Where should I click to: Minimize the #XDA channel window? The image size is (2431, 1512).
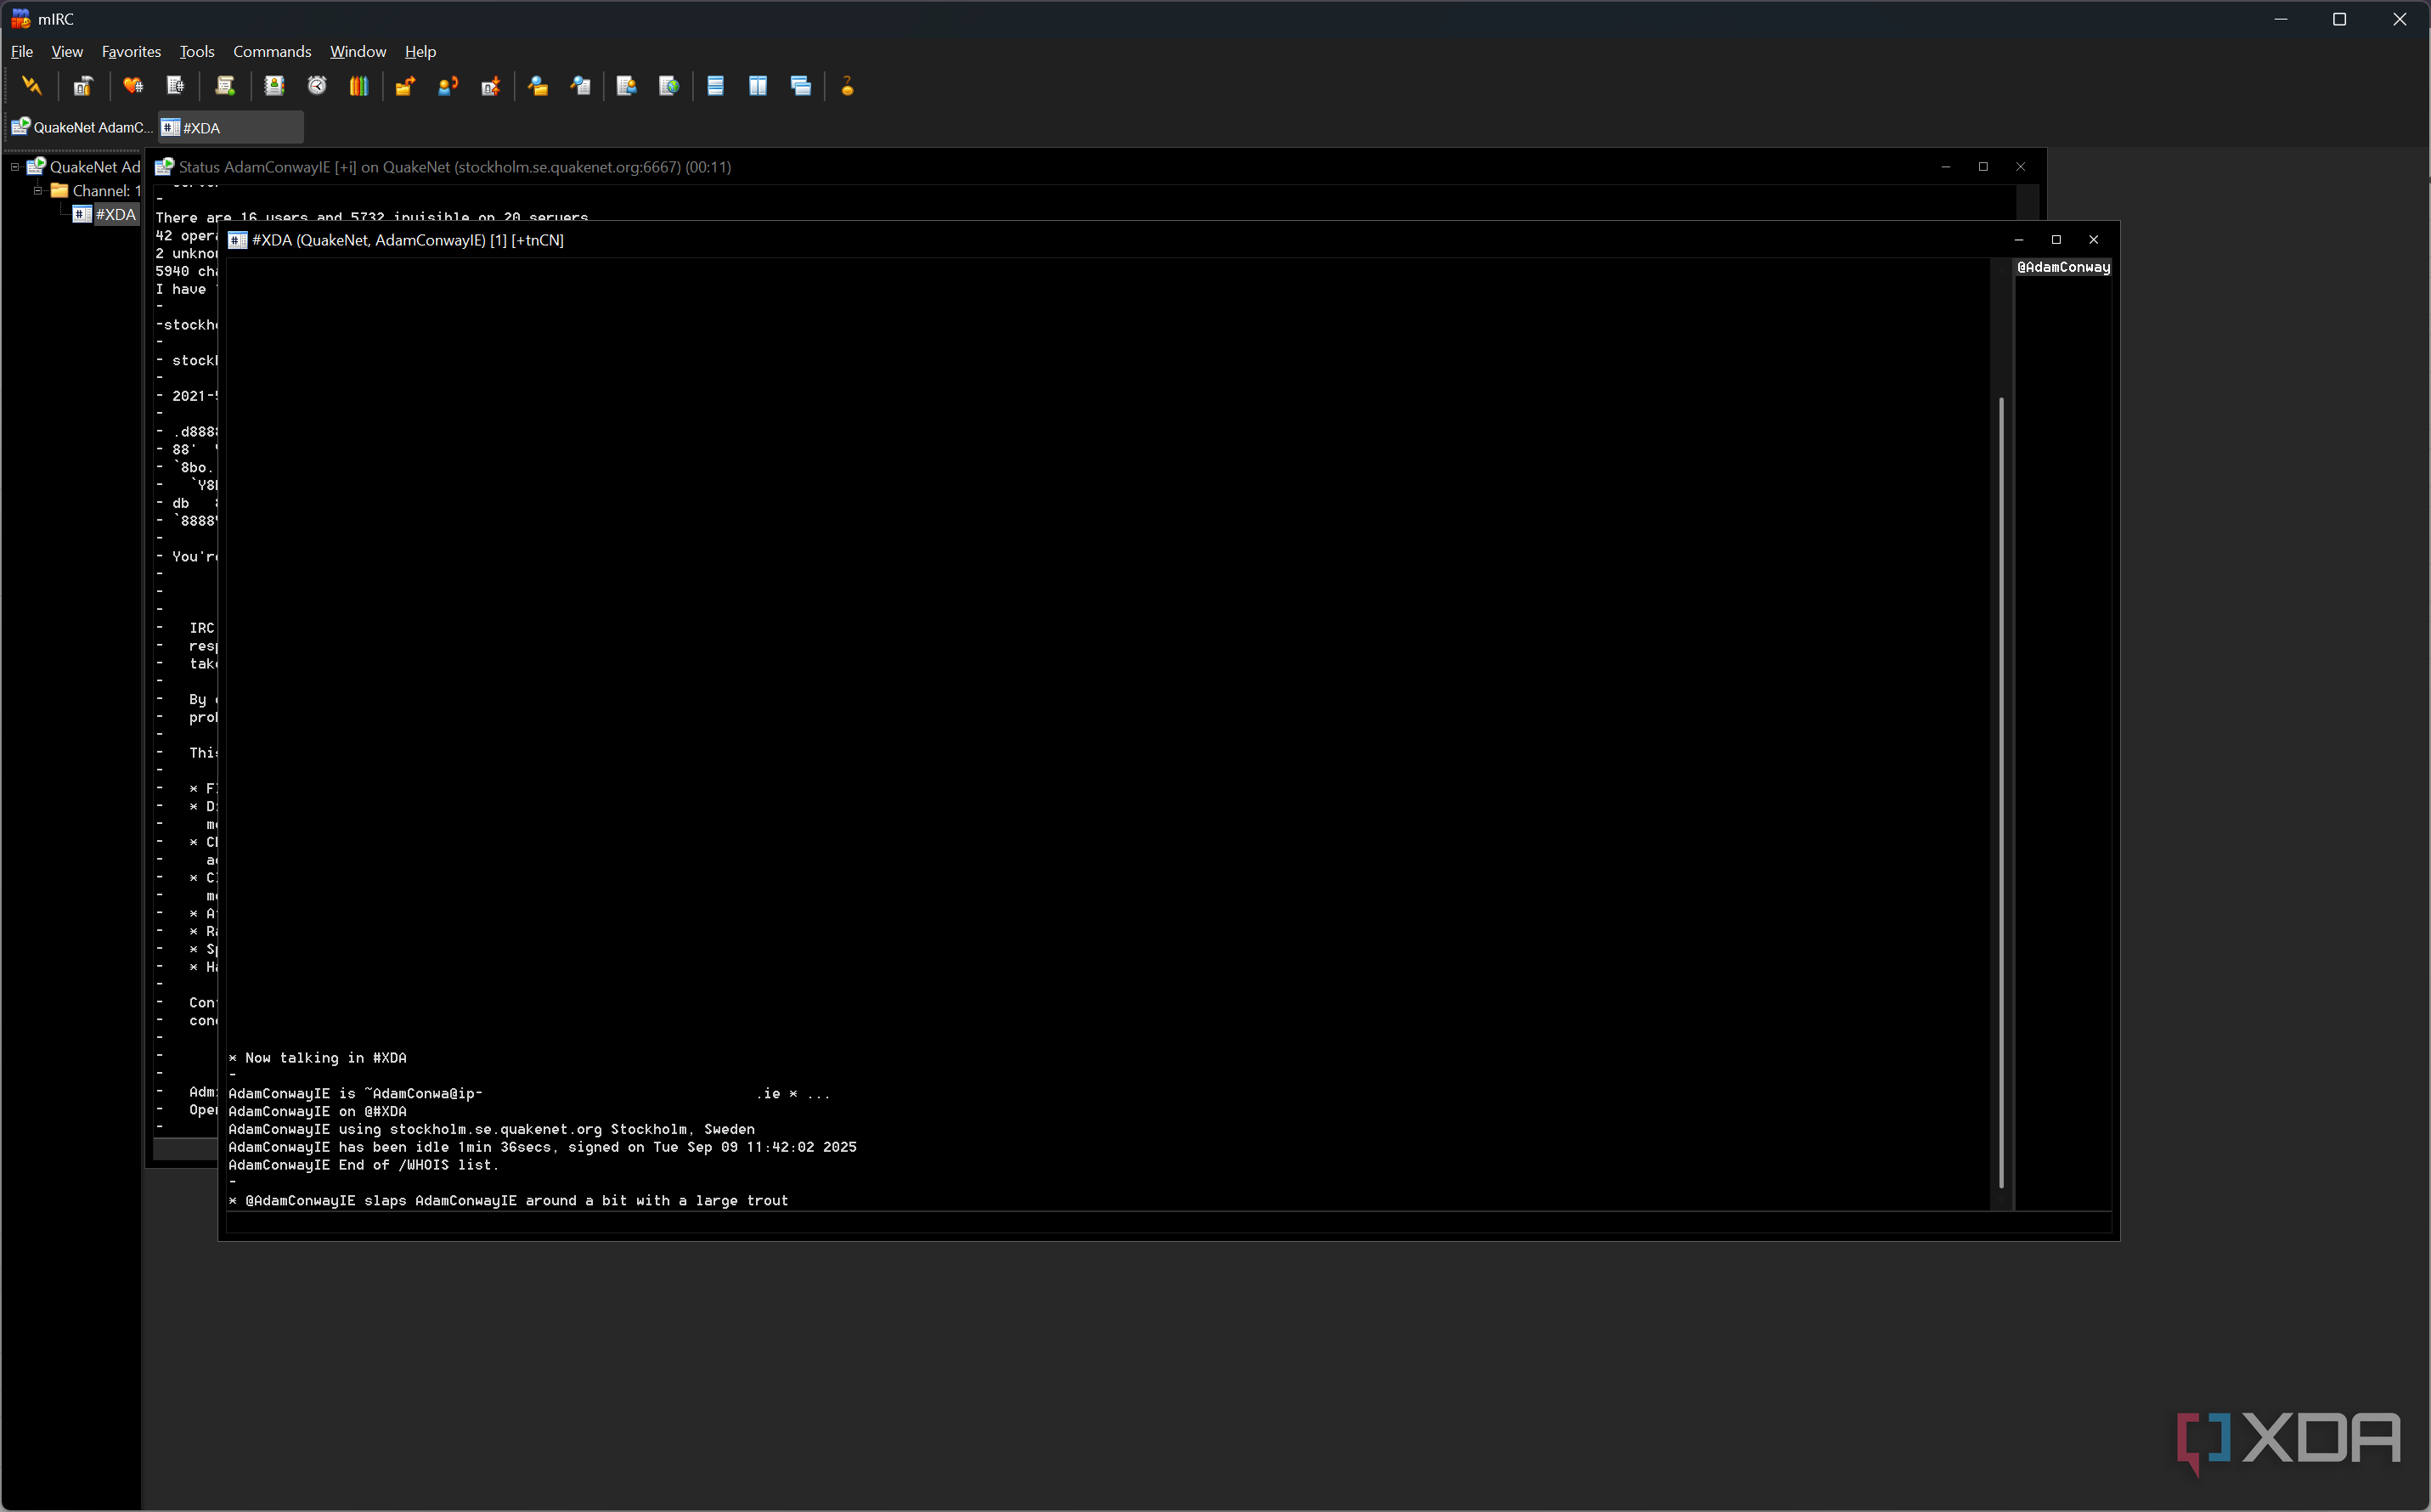[x=2019, y=240]
